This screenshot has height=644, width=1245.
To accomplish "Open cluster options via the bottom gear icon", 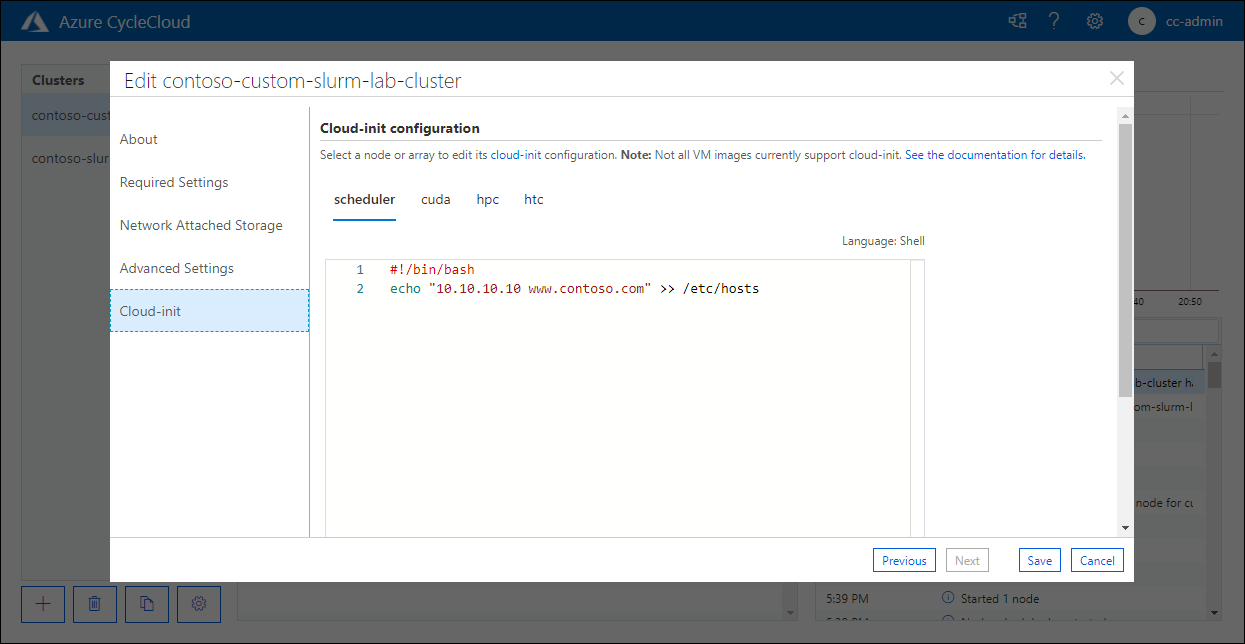I will click(198, 604).
